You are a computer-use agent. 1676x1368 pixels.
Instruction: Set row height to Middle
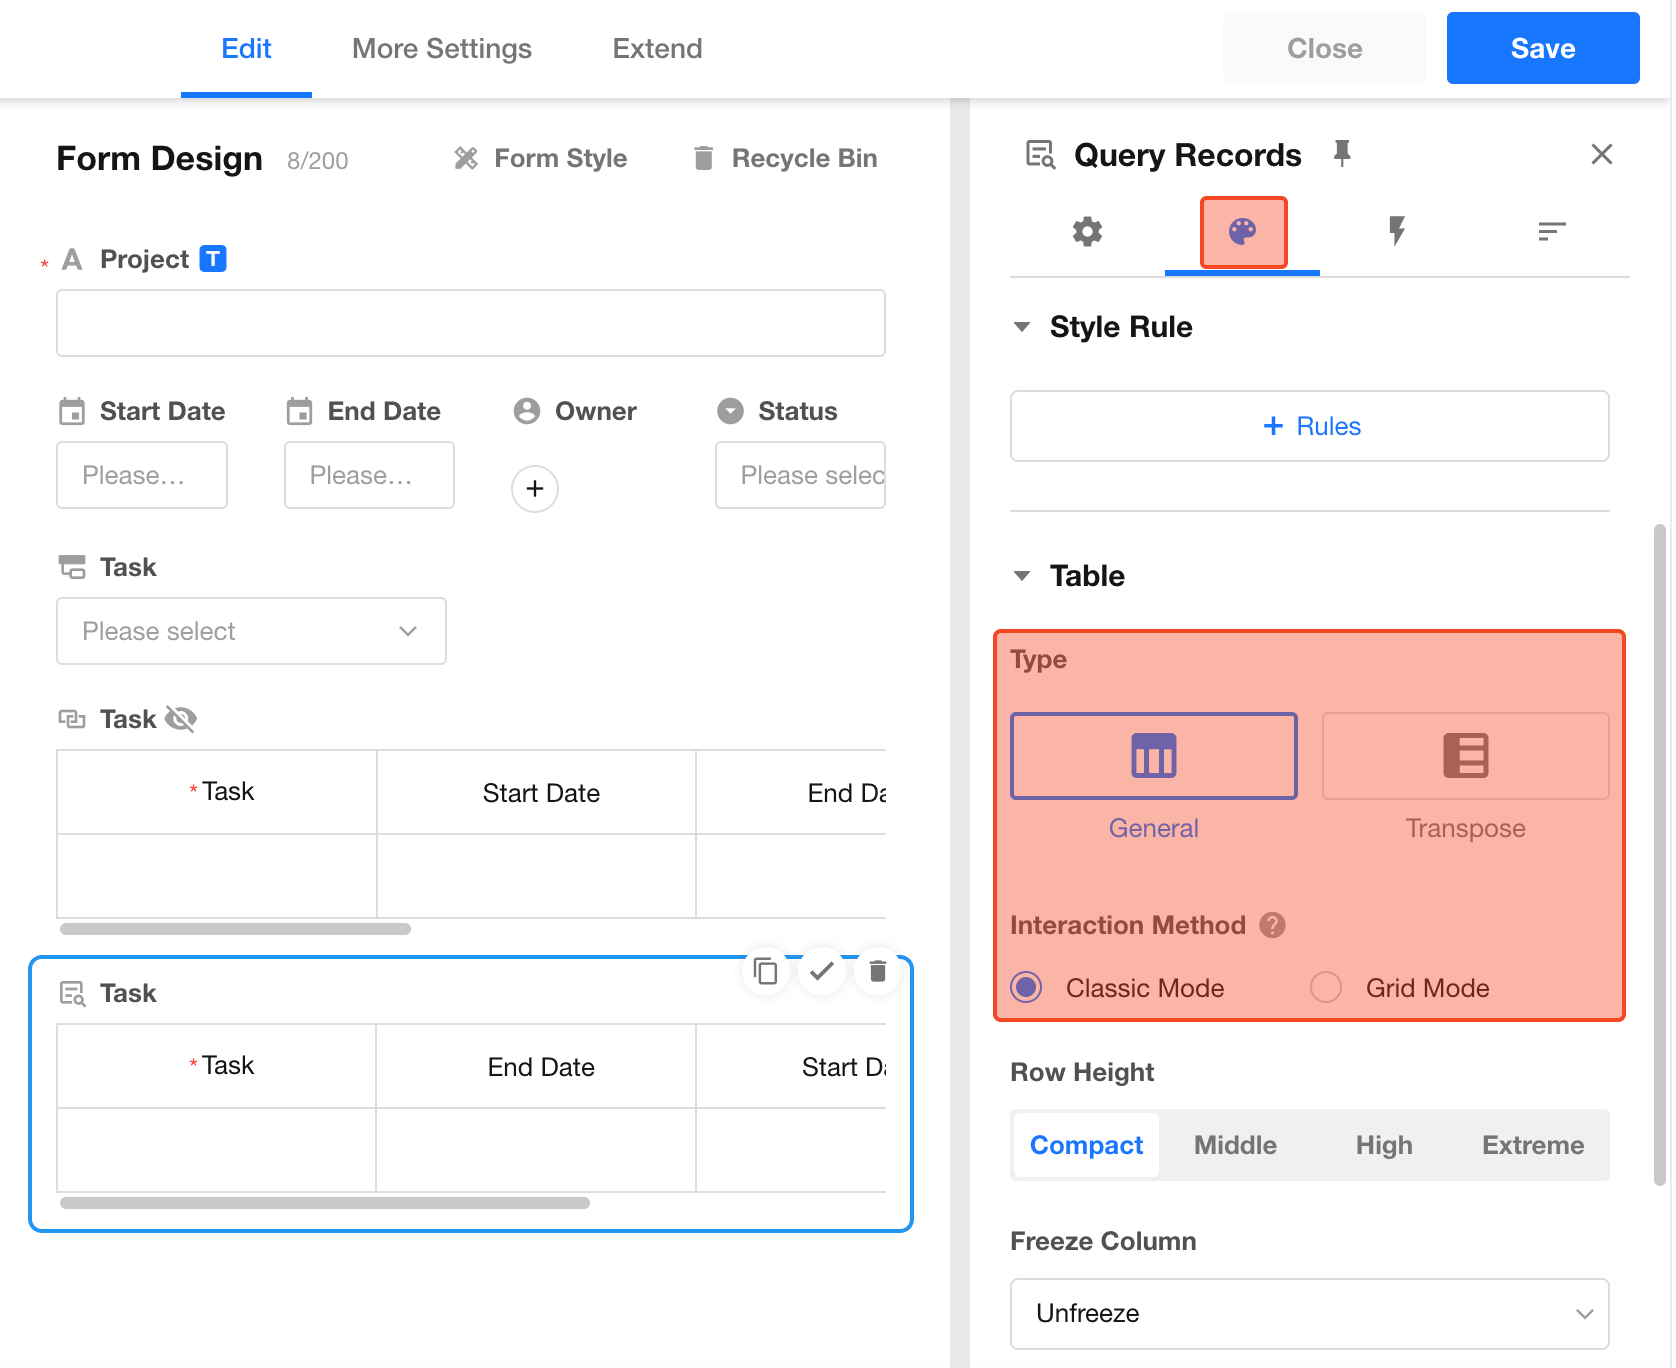1235,1145
